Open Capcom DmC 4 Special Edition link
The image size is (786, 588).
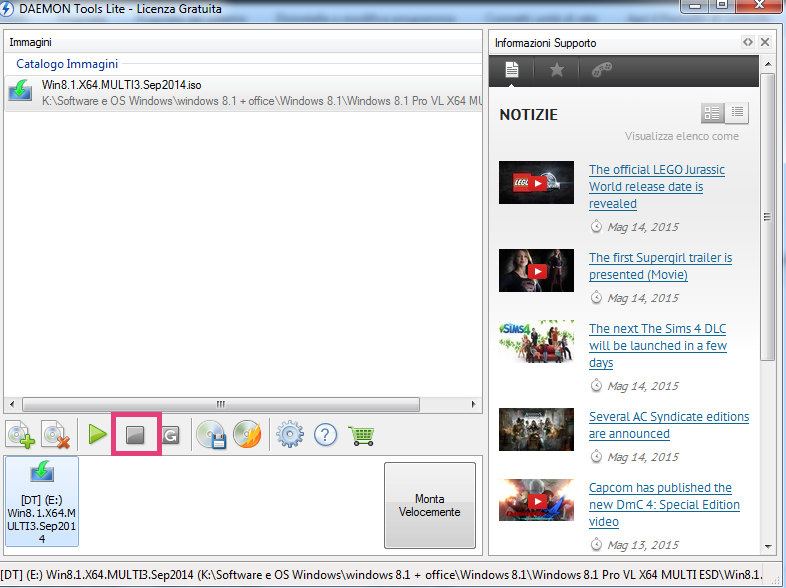coord(664,504)
